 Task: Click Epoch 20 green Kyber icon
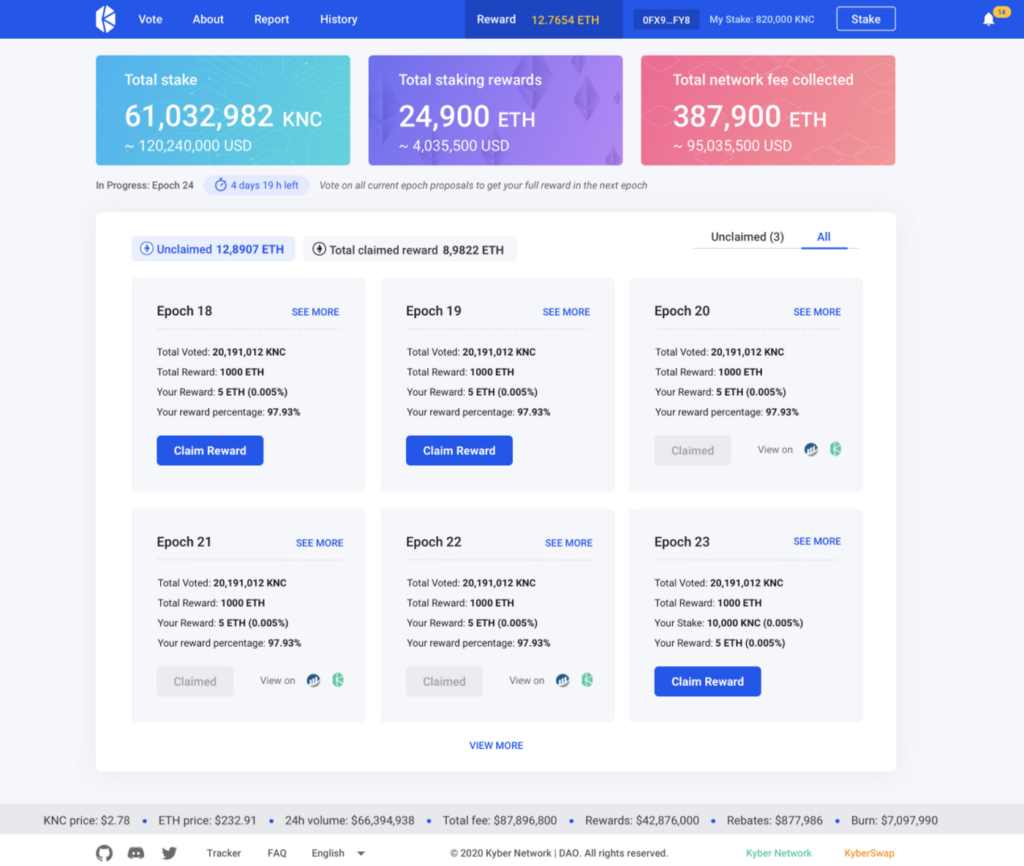pyautogui.click(x=835, y=449)
